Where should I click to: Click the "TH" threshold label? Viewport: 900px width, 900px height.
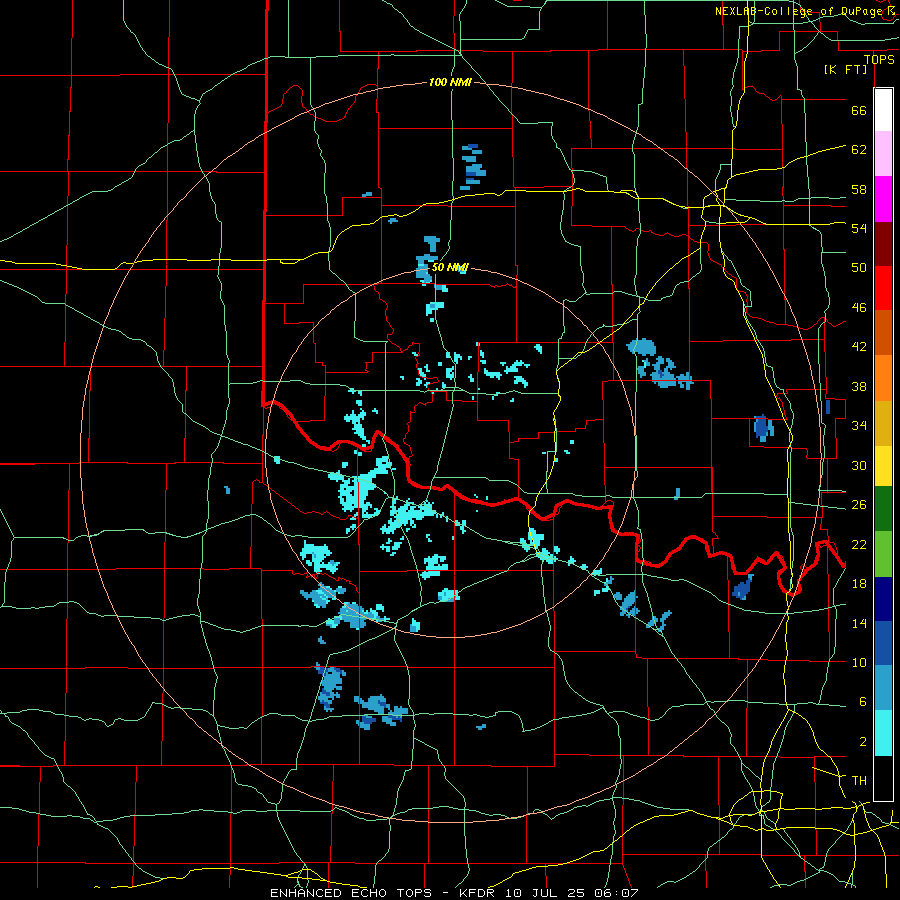coord(859,781)
